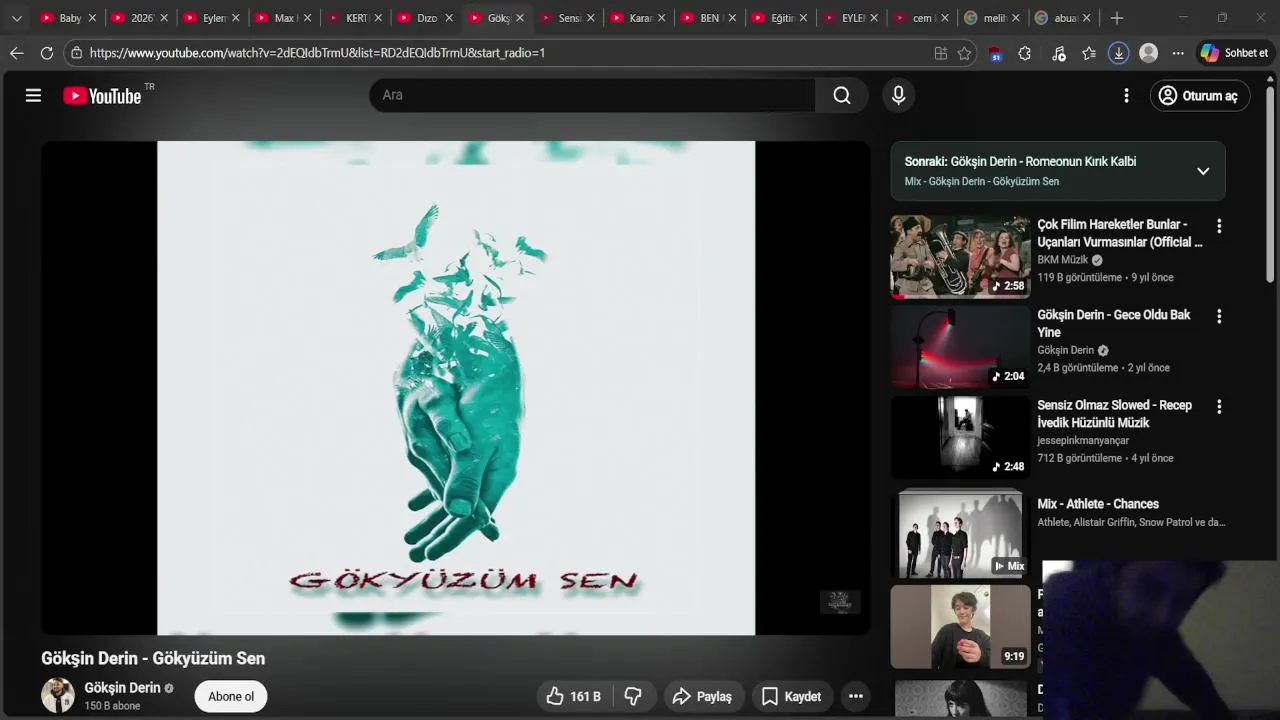Go back with browser back arrow
1280x720 pixels.
[x=16, y=53]
